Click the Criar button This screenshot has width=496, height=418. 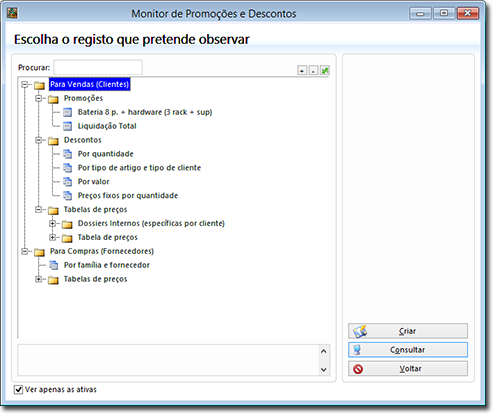[408, 331]
